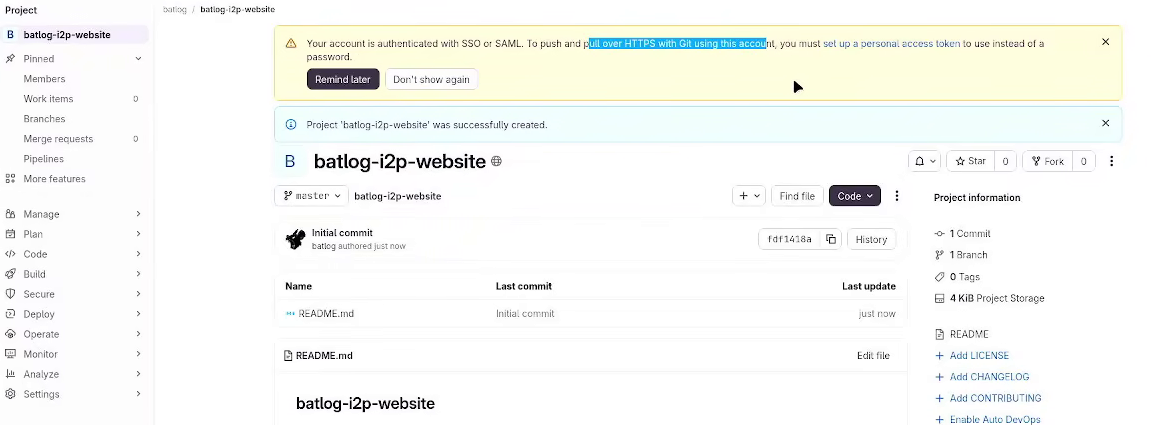This screenshot has width=1174, height=425.
Task: Open Pipelines in the sidebar
Action: click(43, 159)
